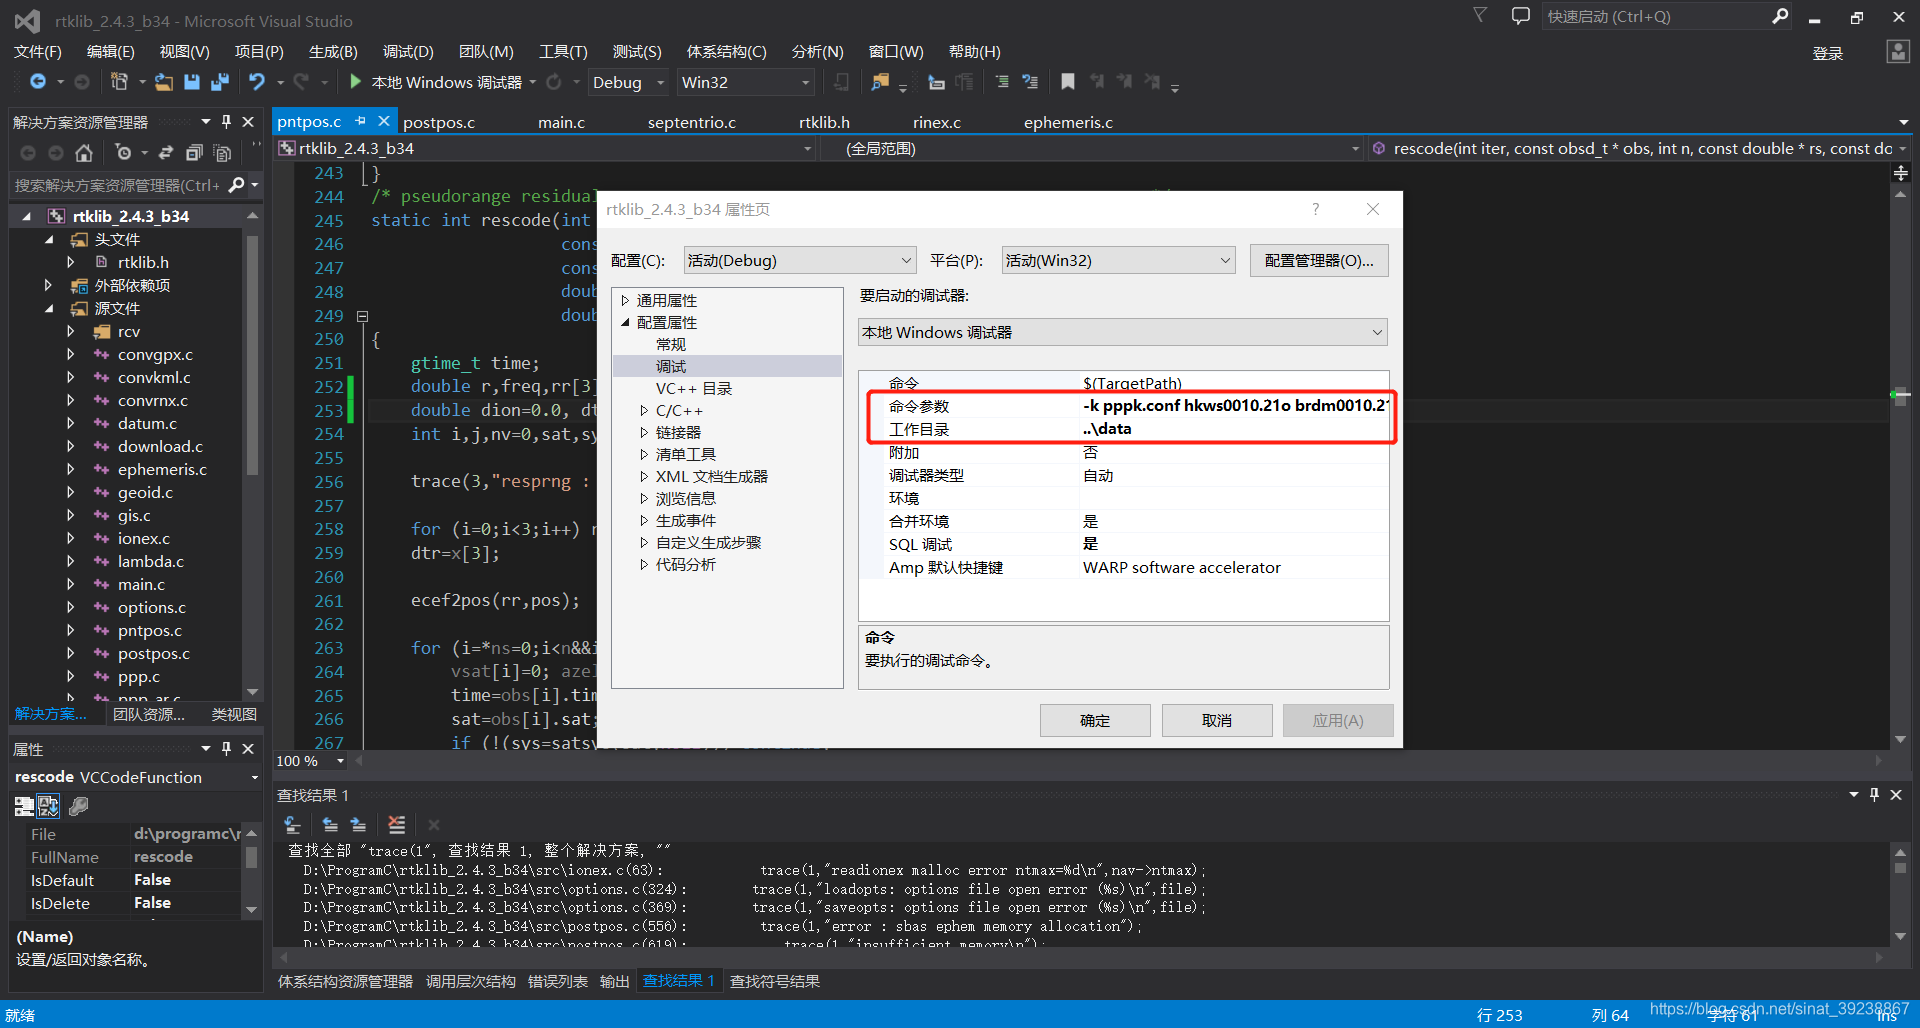Expand the 链接器 node in property tree
The height and width of the screenshot is (1028, 1920).
tap(644, 433)
